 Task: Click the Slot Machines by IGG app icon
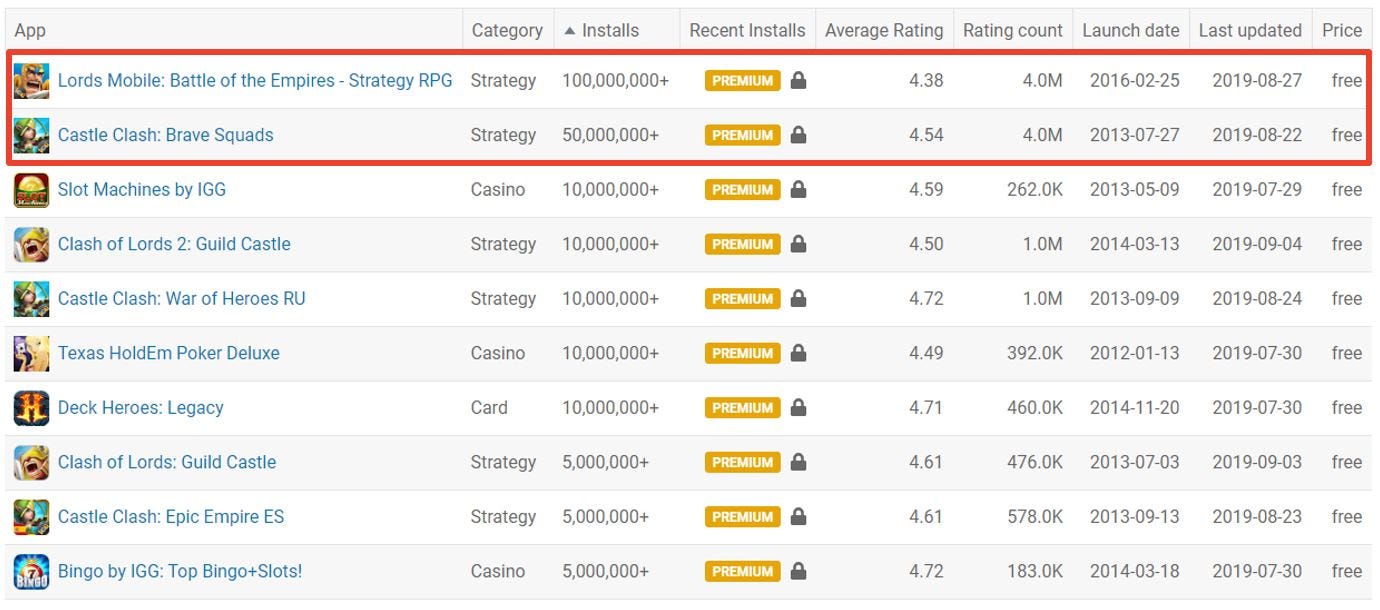point(31,190)
